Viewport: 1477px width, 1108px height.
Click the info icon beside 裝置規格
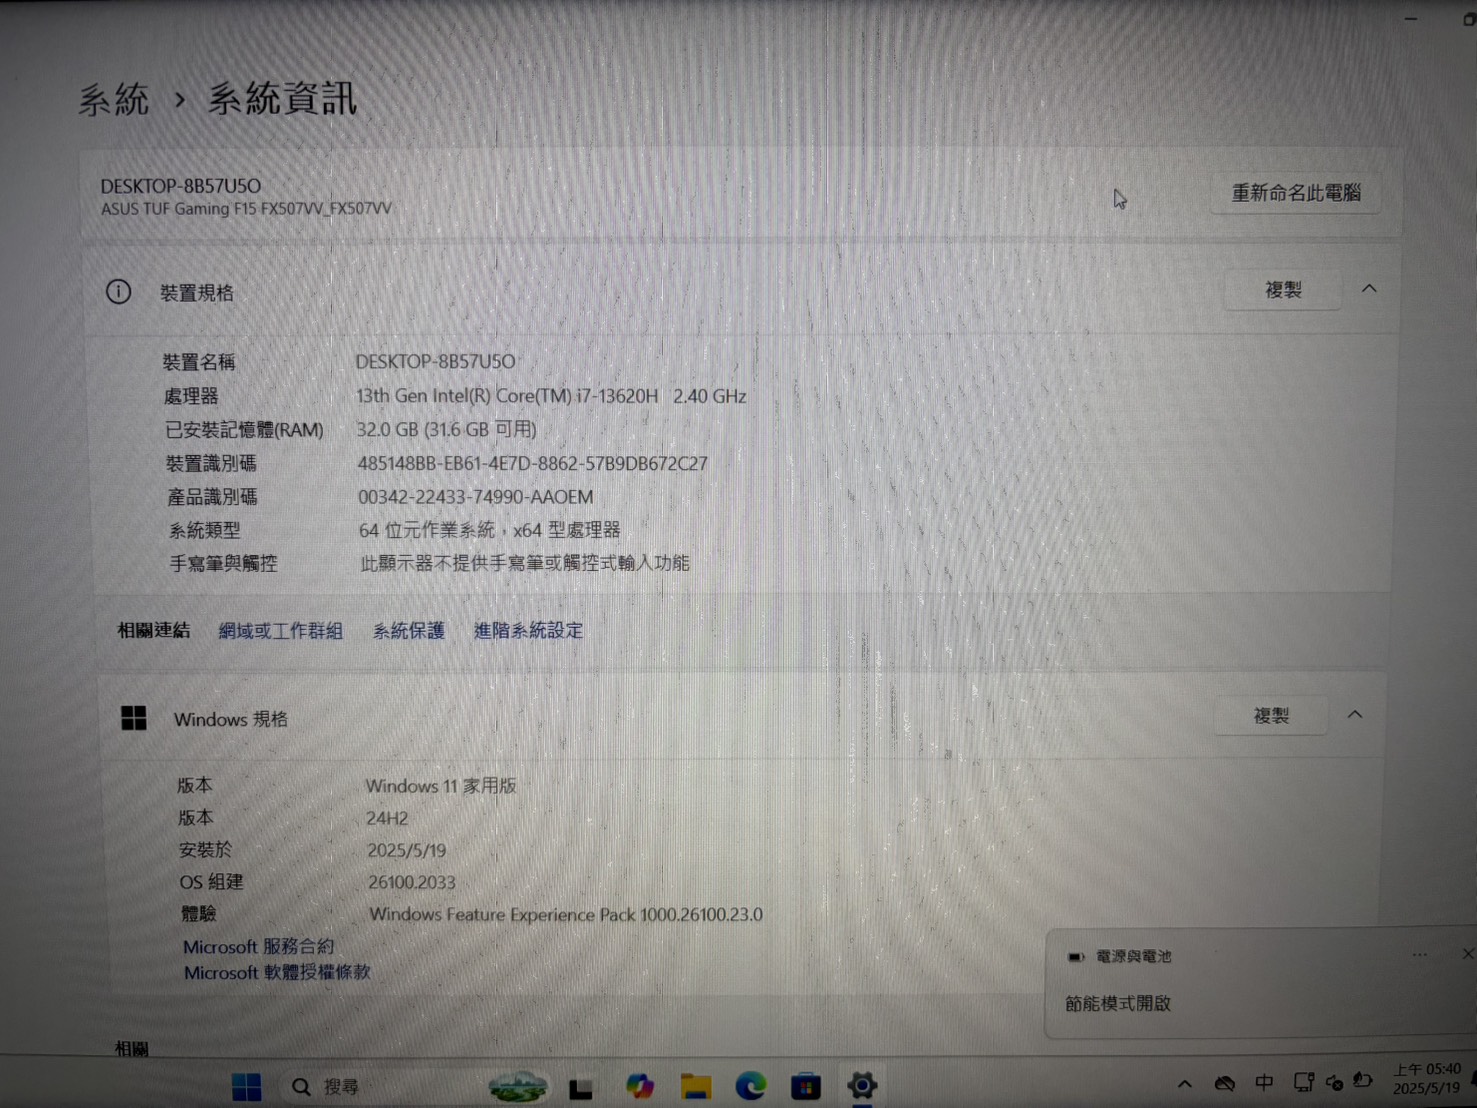[118, 292]
